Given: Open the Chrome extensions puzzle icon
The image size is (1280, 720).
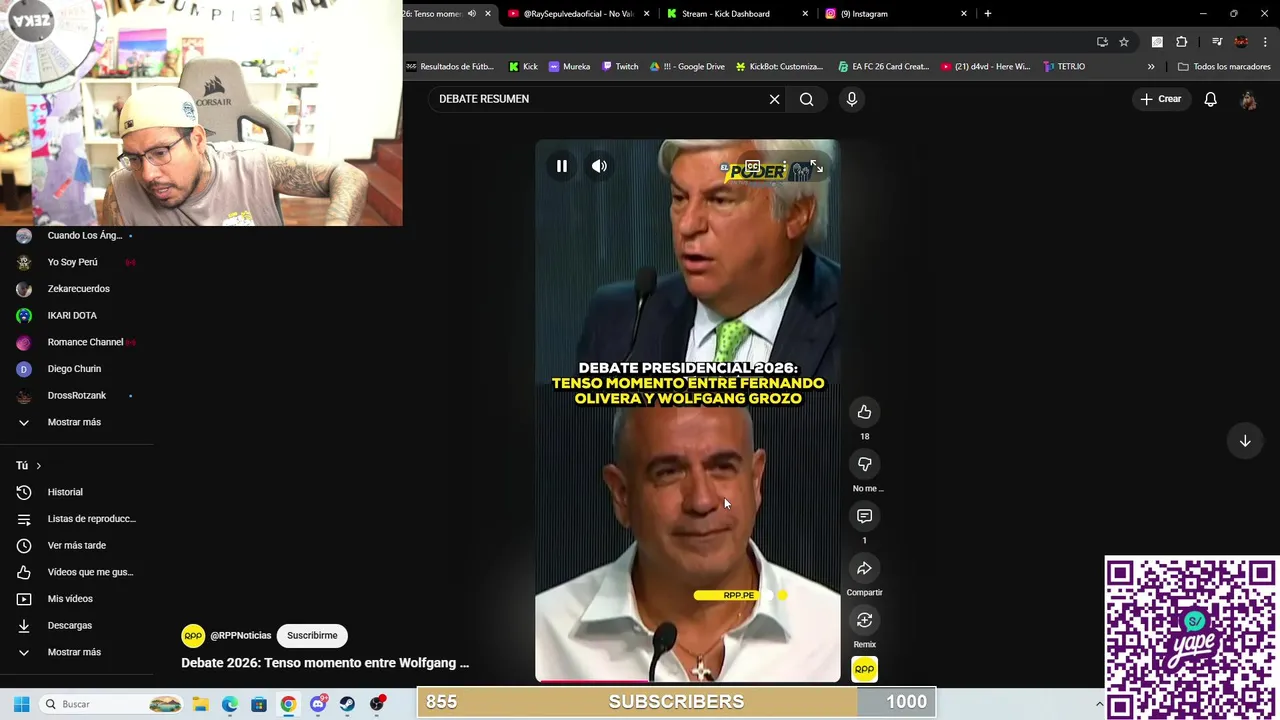Looking at the screenshot, I should [x=1182, y=42].
